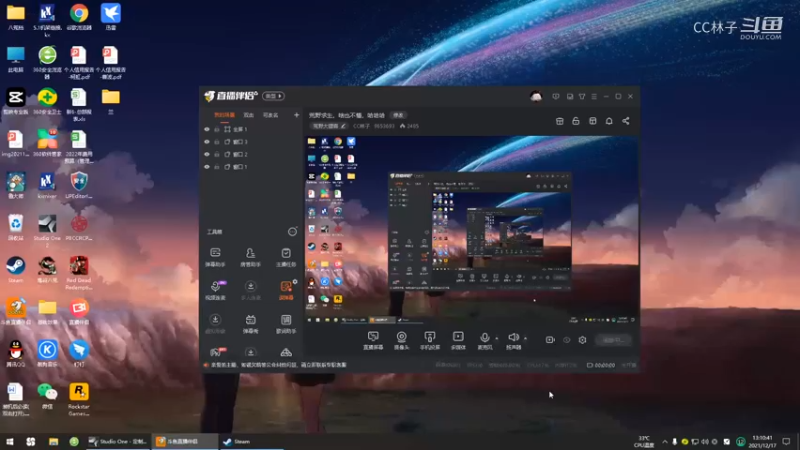Open the danmaku show tool
The width and height of the screenshot is (800, 450).
[251, 323]
